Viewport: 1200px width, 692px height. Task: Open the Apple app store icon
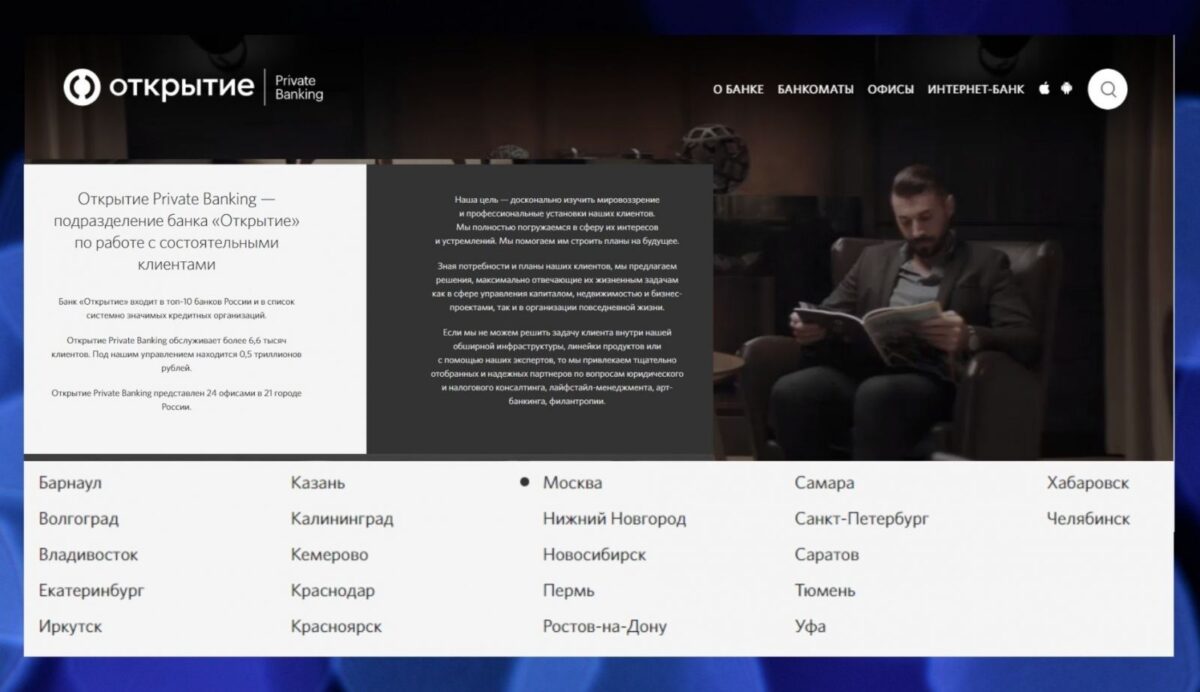coord(1044,88)
